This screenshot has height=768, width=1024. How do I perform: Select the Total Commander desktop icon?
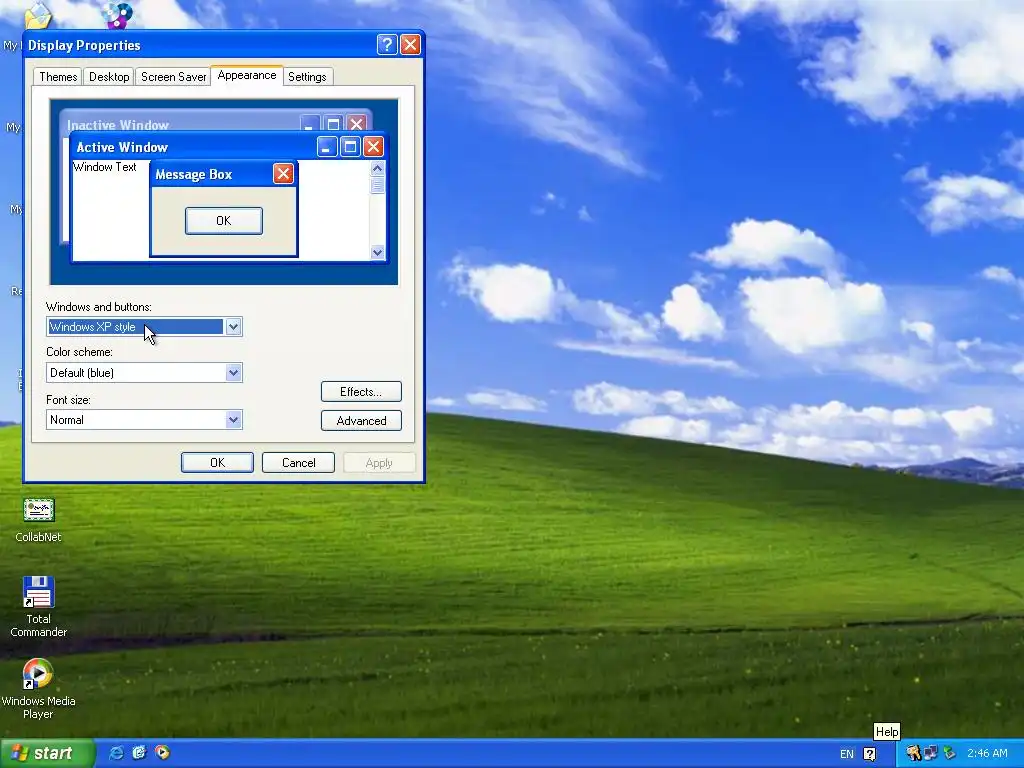pos(39,605)
